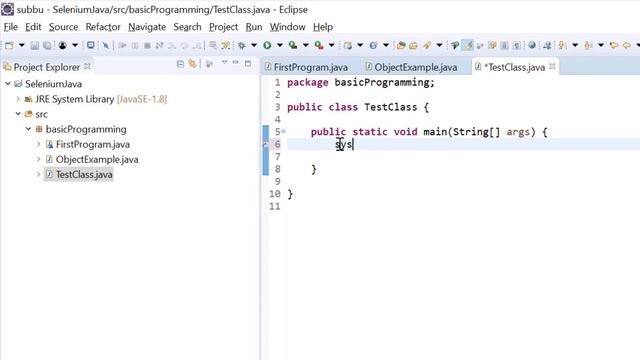Click the round profile toolbar icon
Screen dimensions: 640x360
62,45
